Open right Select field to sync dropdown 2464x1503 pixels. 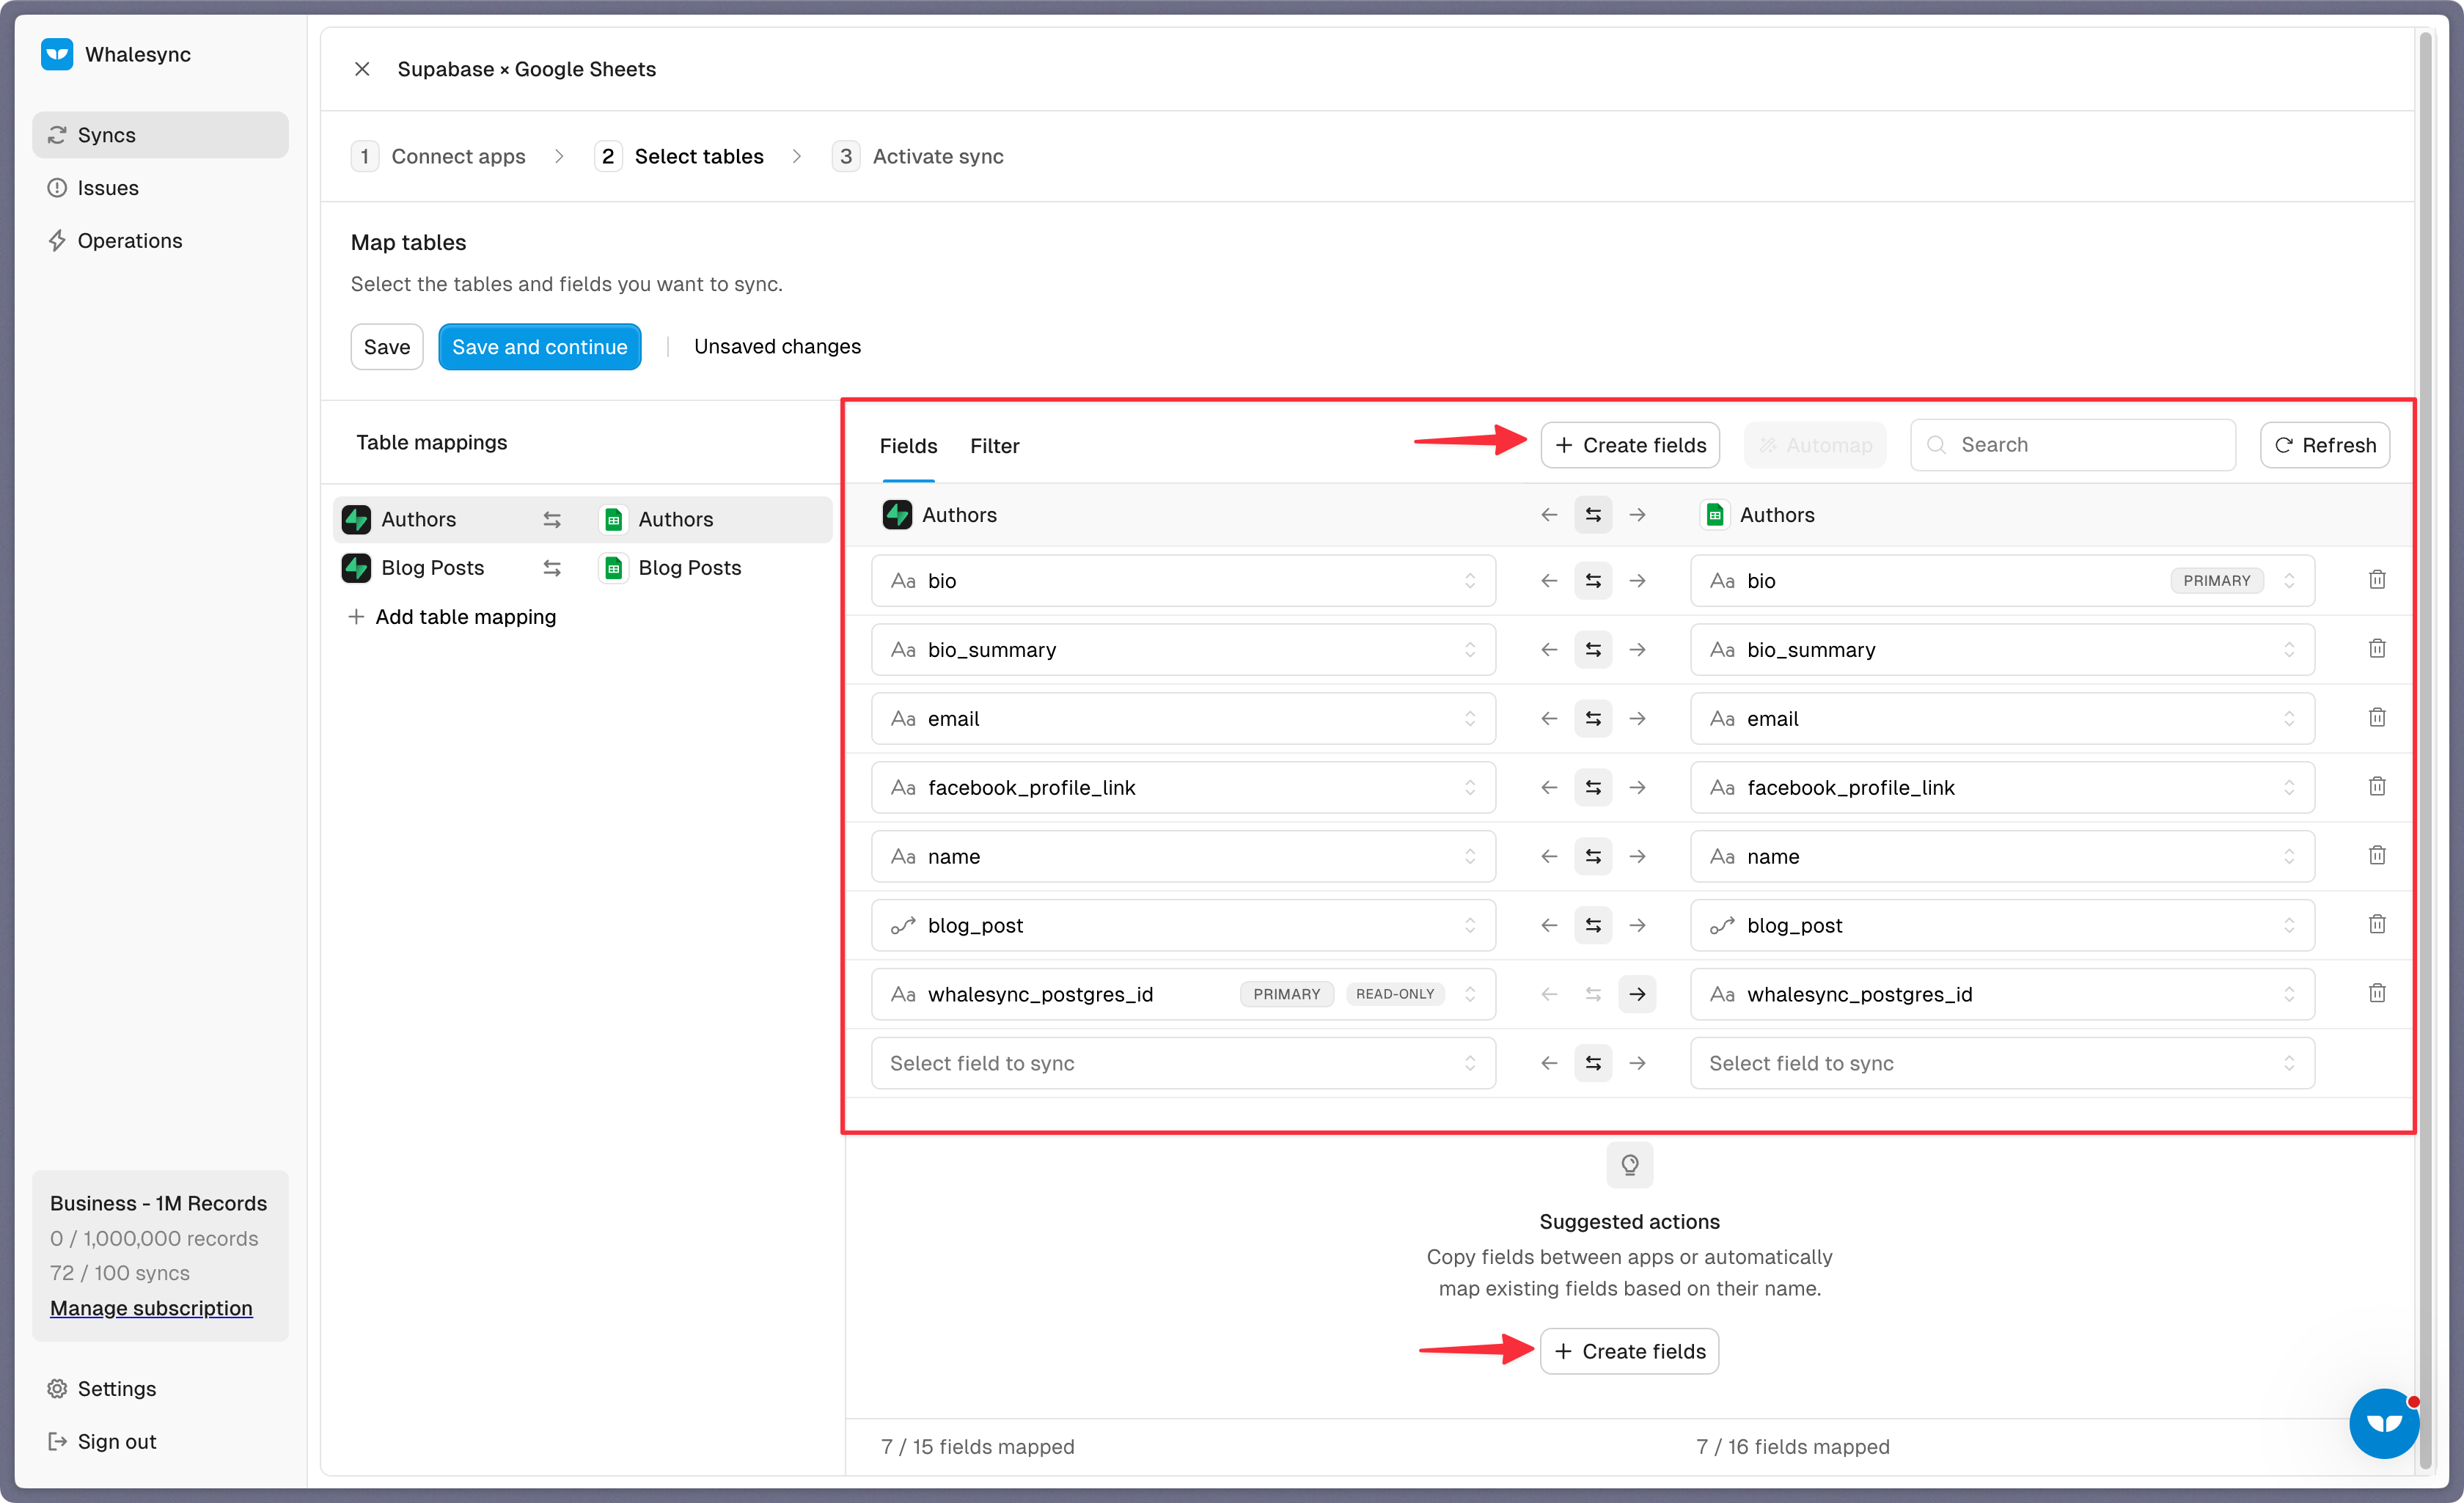[x=2002, y=1064]
